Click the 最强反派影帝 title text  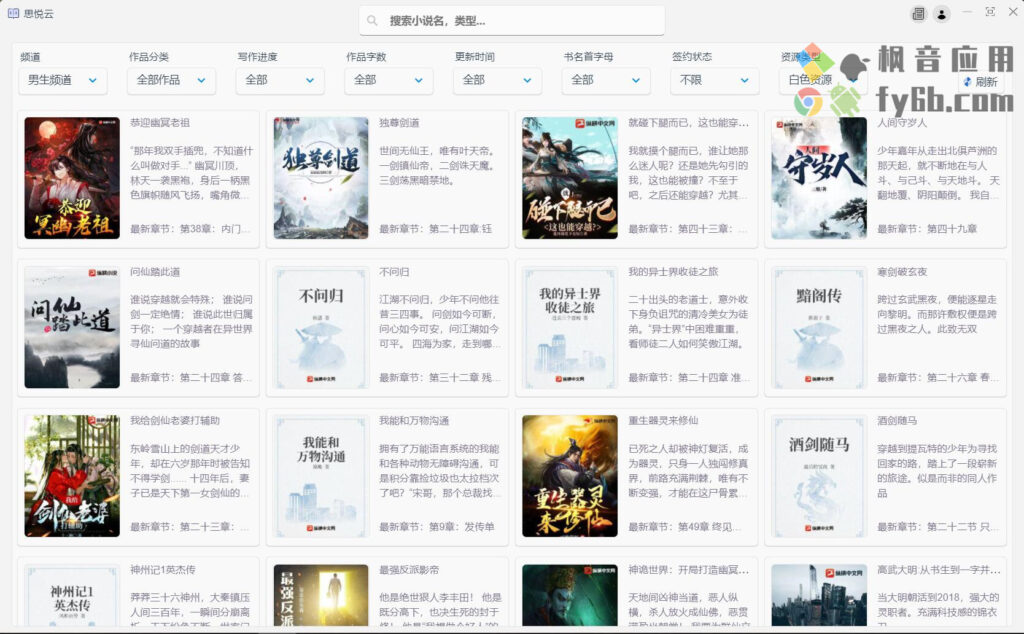coord(409,570)
